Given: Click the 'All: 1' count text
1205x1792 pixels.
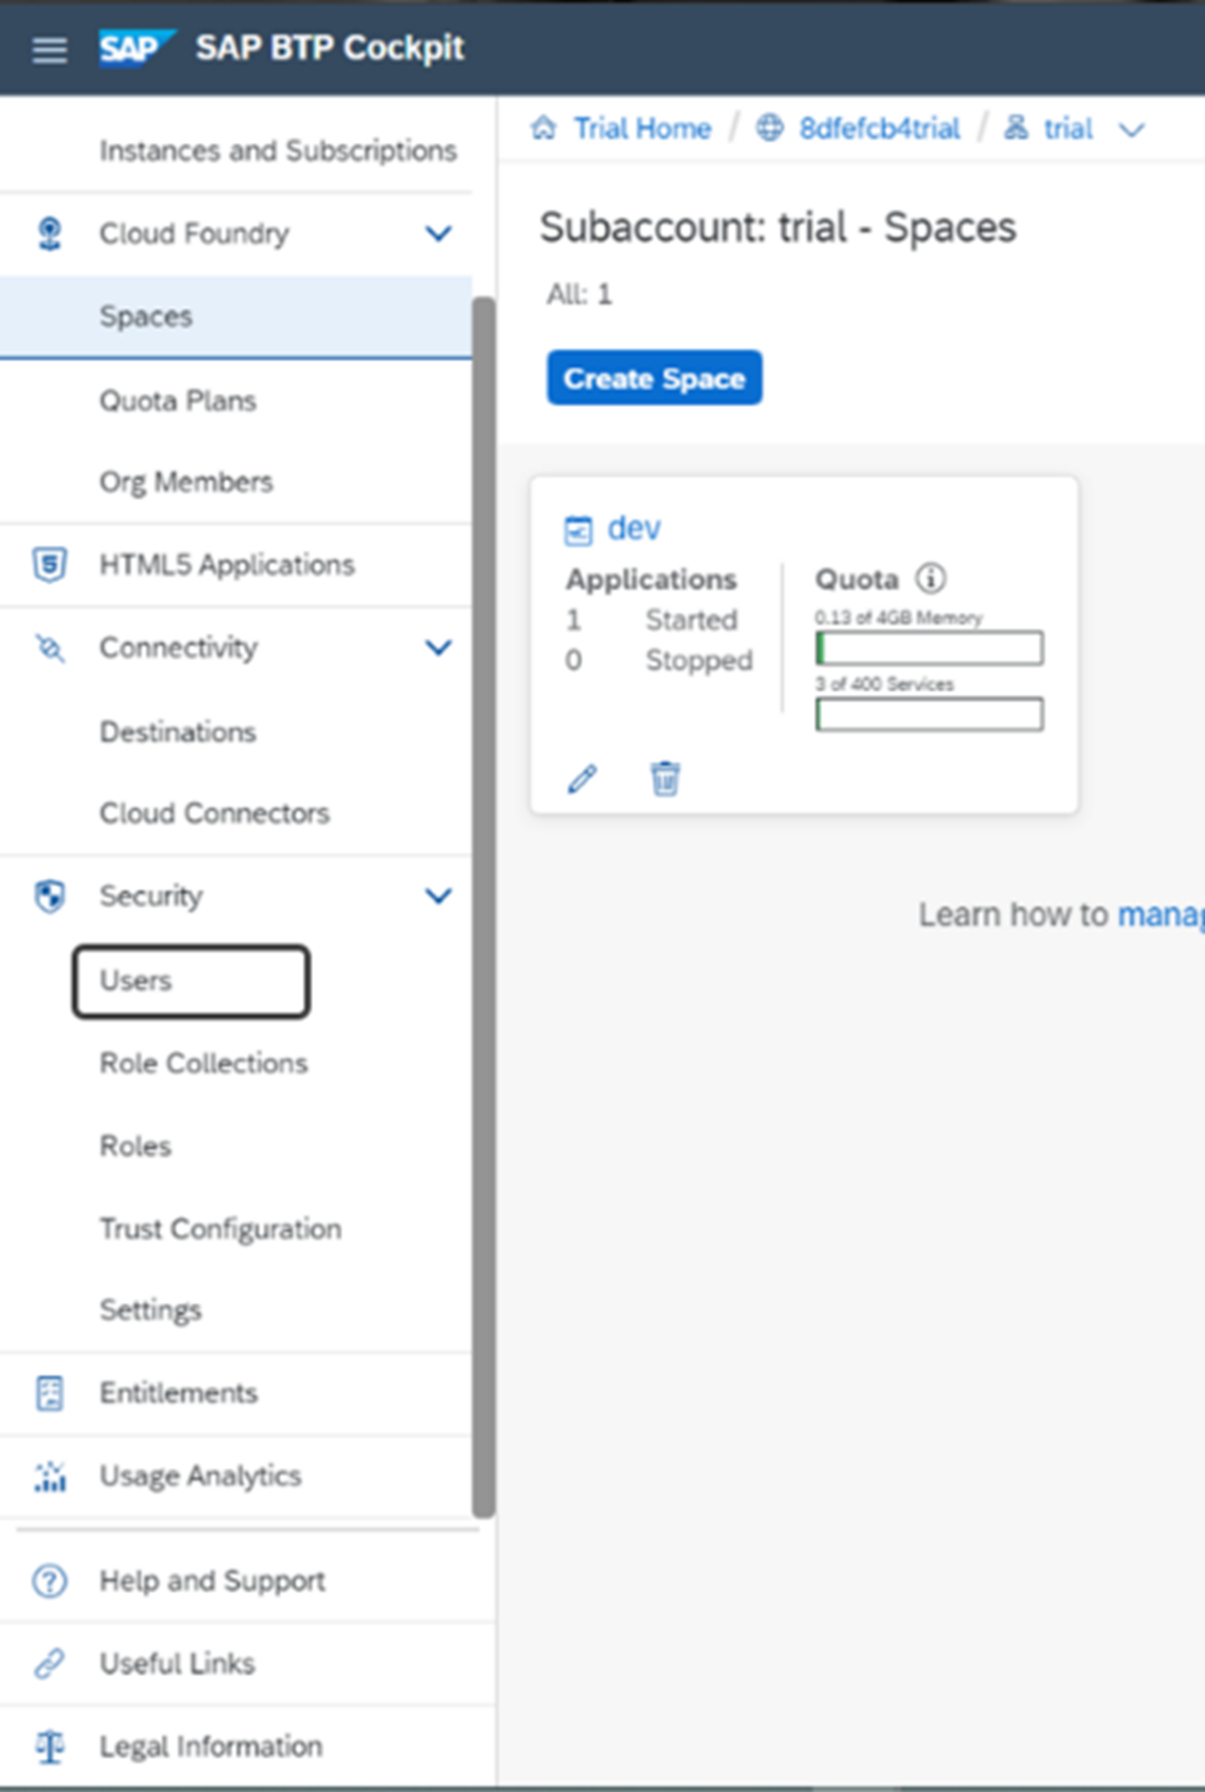Looking at the screenshot, I should (x=579, y=294).
